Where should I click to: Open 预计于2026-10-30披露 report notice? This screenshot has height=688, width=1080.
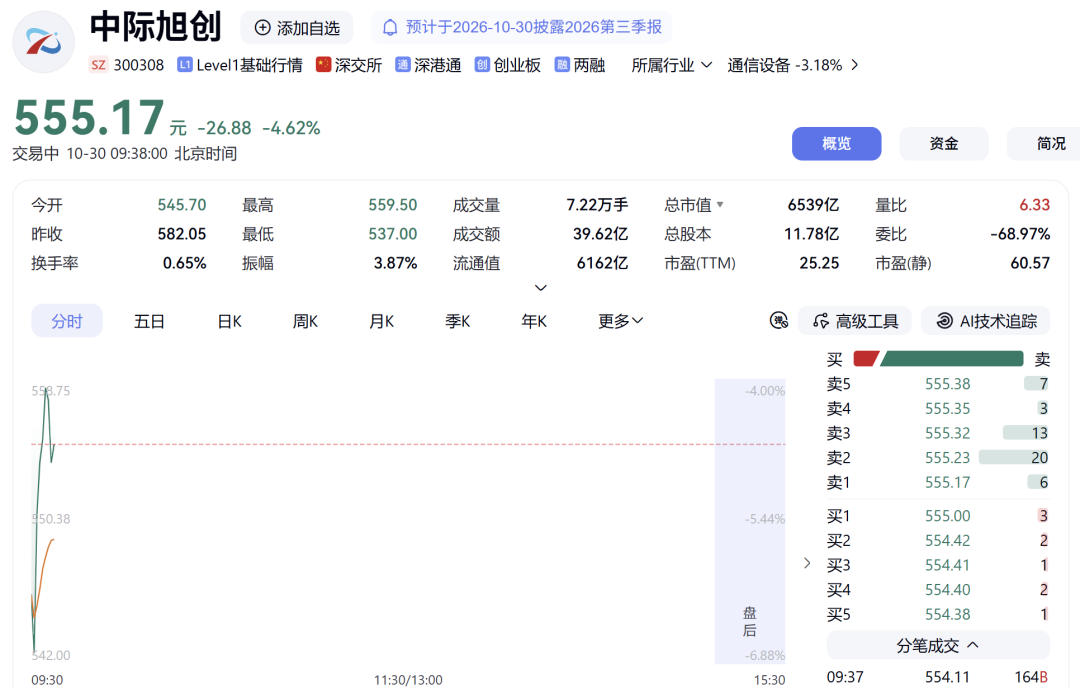pos(521,28)
